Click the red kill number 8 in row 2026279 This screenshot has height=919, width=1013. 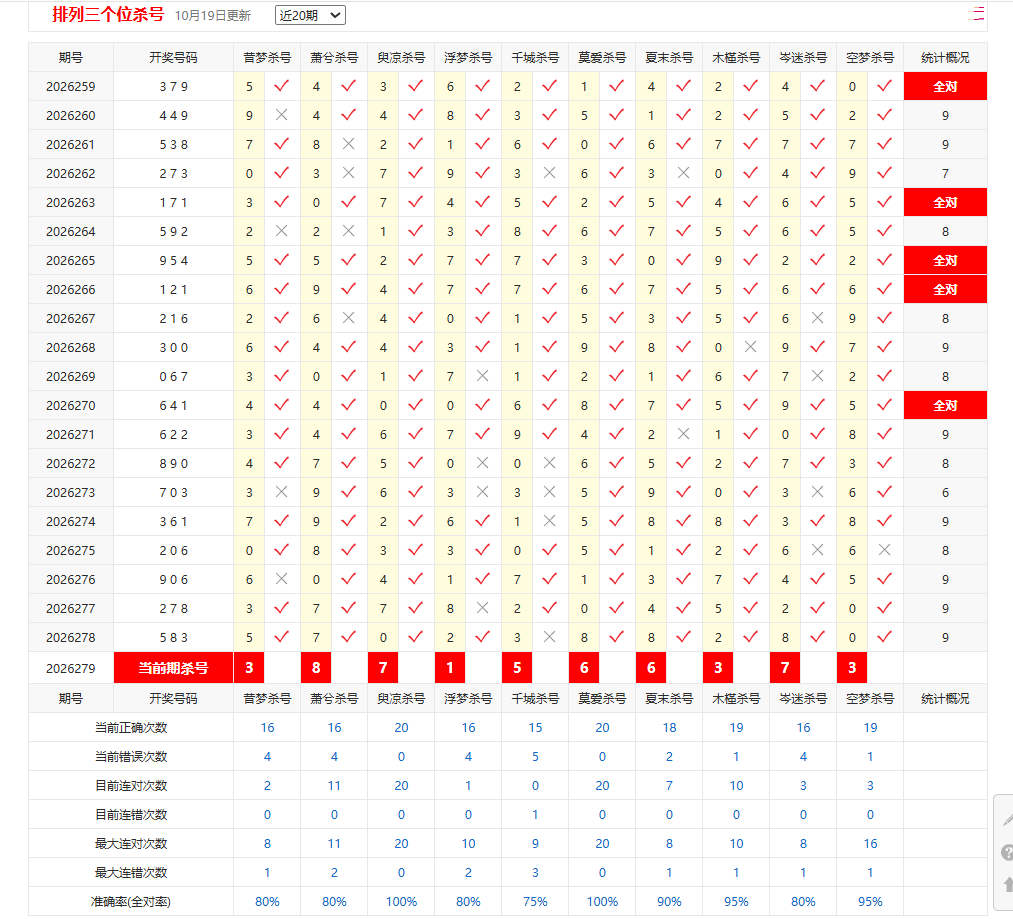[316, 668]
